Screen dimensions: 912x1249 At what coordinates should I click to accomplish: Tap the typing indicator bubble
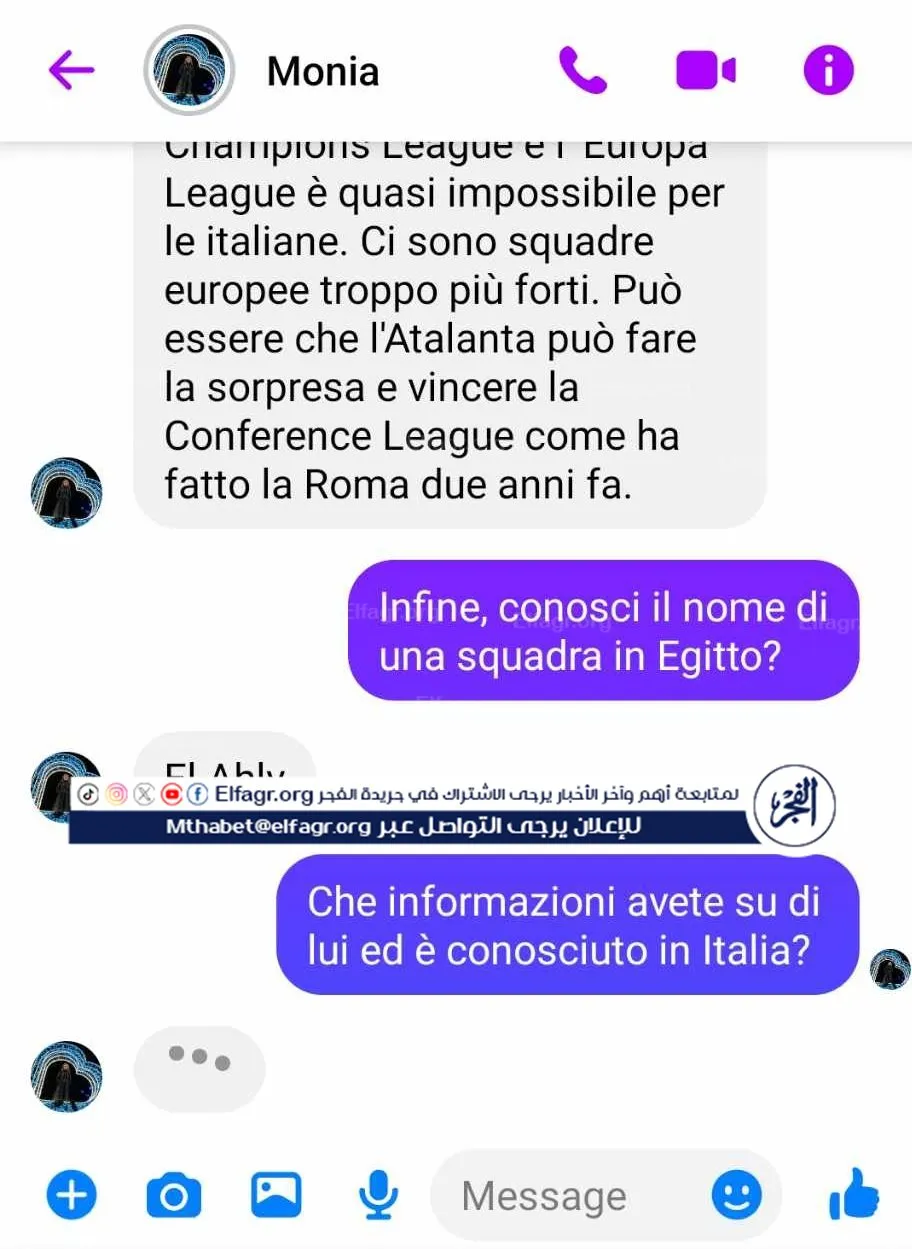tap(200, 1069)
